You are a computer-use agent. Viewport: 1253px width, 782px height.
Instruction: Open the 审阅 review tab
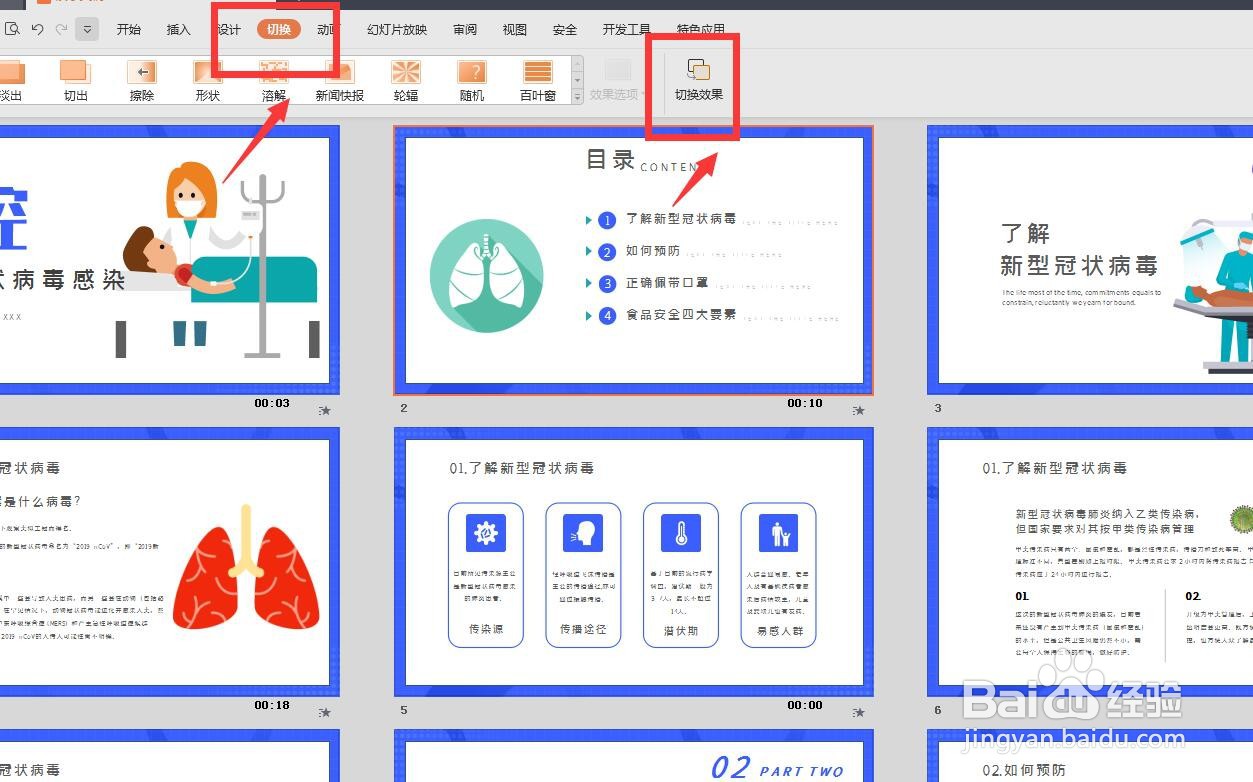465,29
